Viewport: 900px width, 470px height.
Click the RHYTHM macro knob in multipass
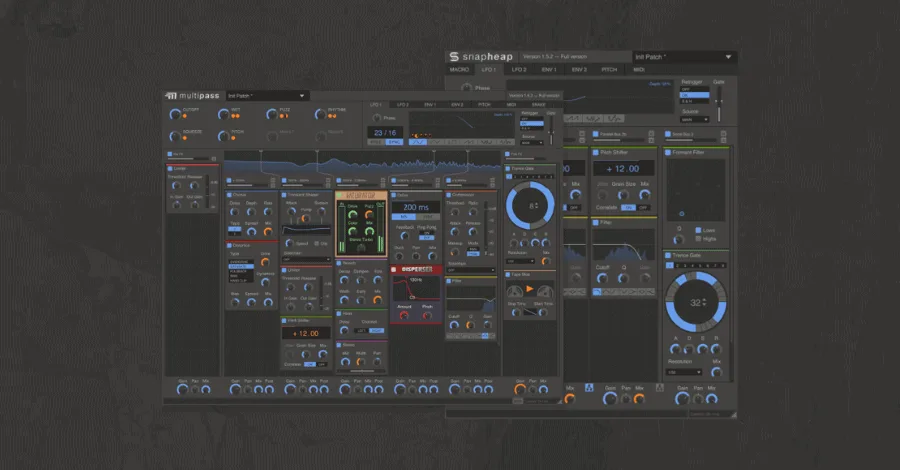(x=320, y=114)
